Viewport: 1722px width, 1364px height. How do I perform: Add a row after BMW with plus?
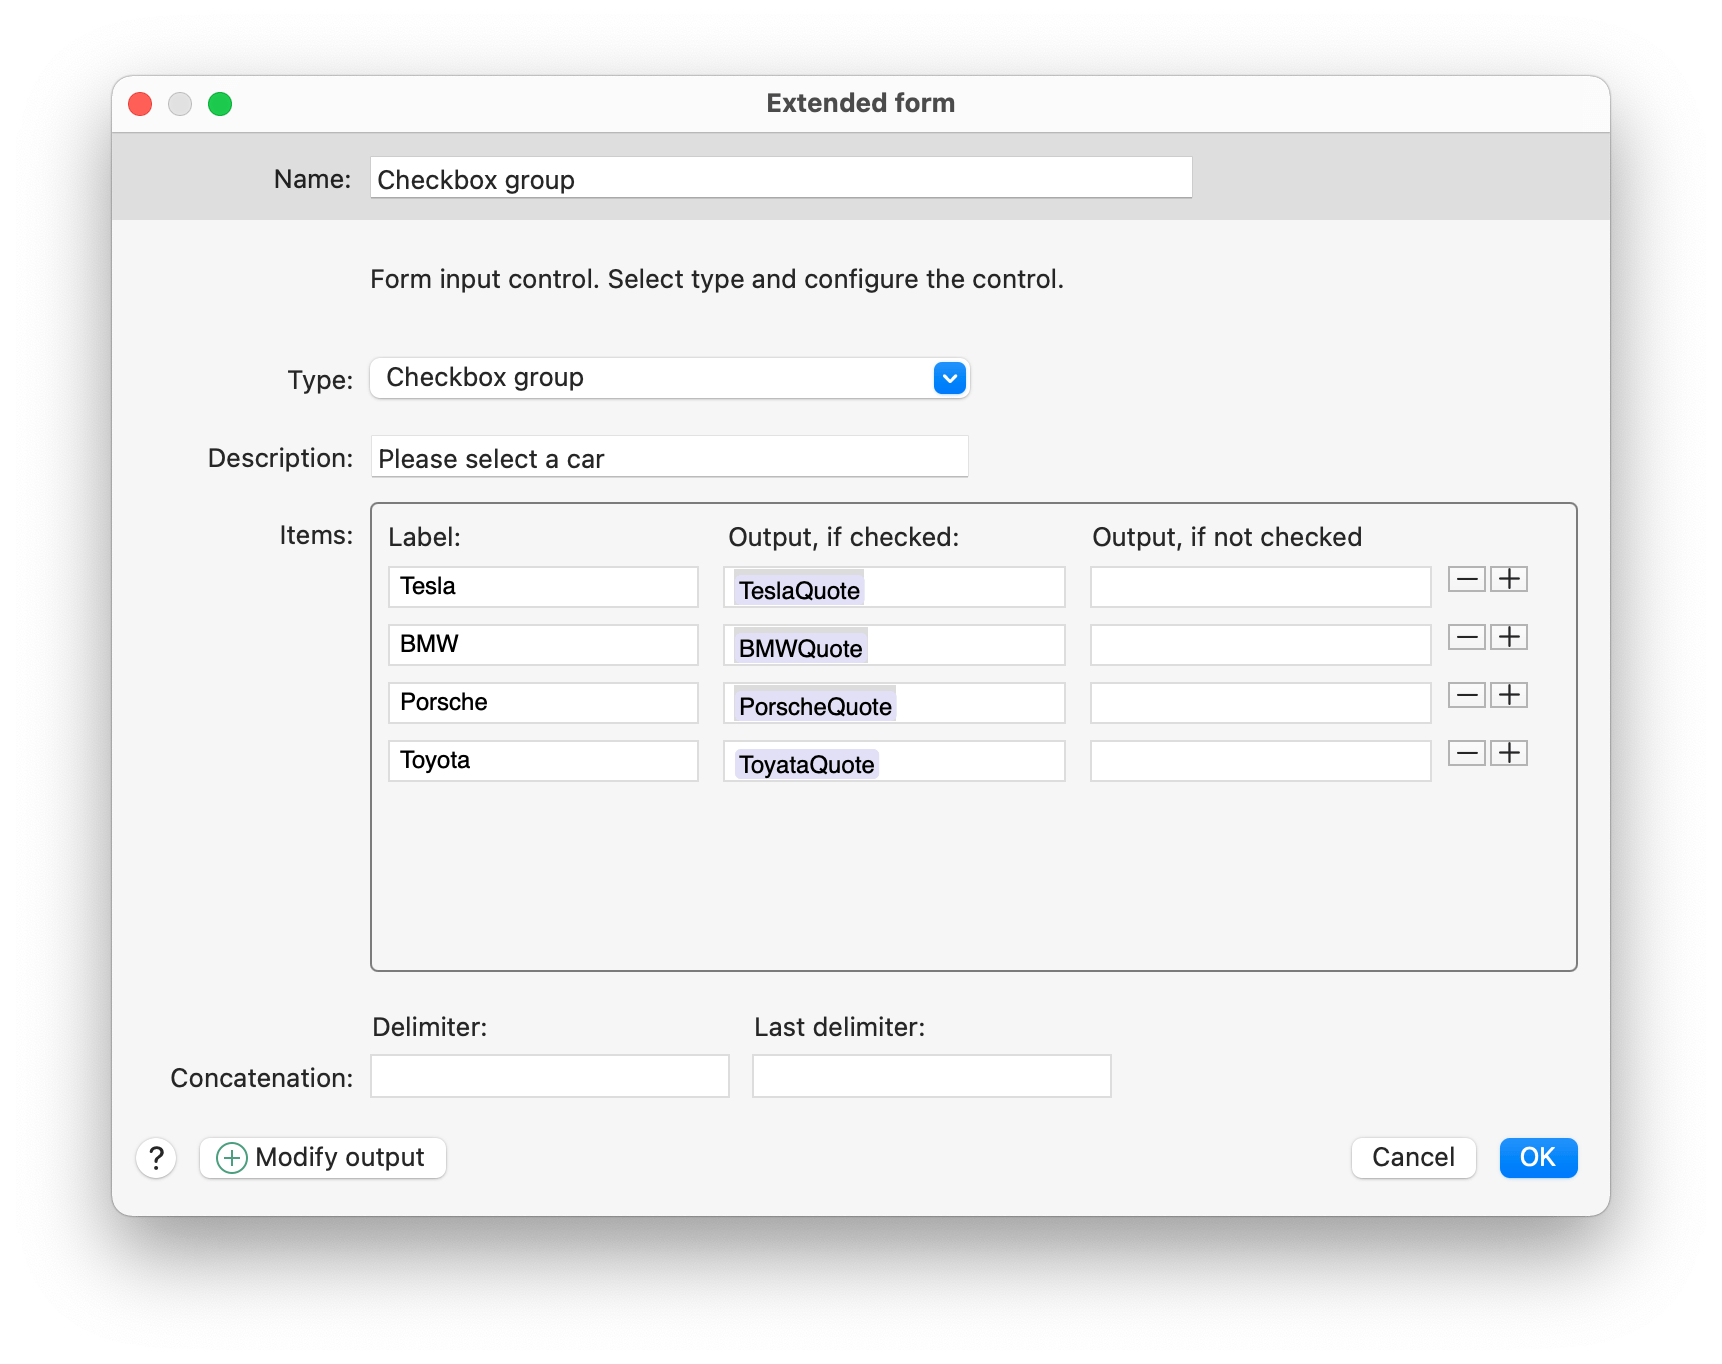point(1509,637)
